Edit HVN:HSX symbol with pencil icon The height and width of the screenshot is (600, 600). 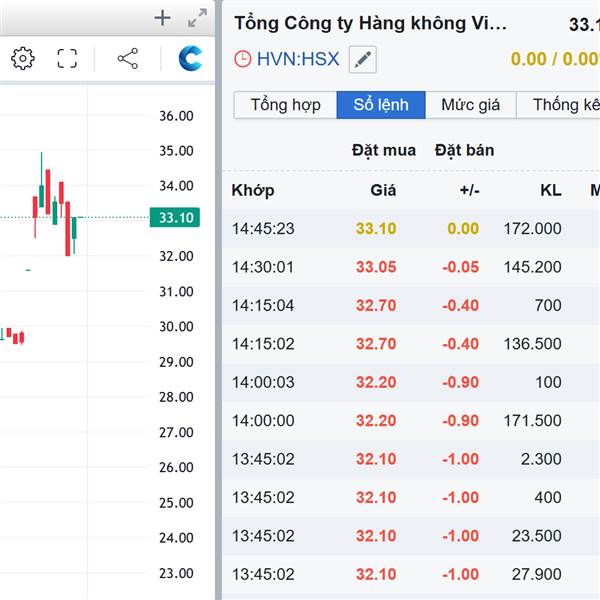click(363, 59)
